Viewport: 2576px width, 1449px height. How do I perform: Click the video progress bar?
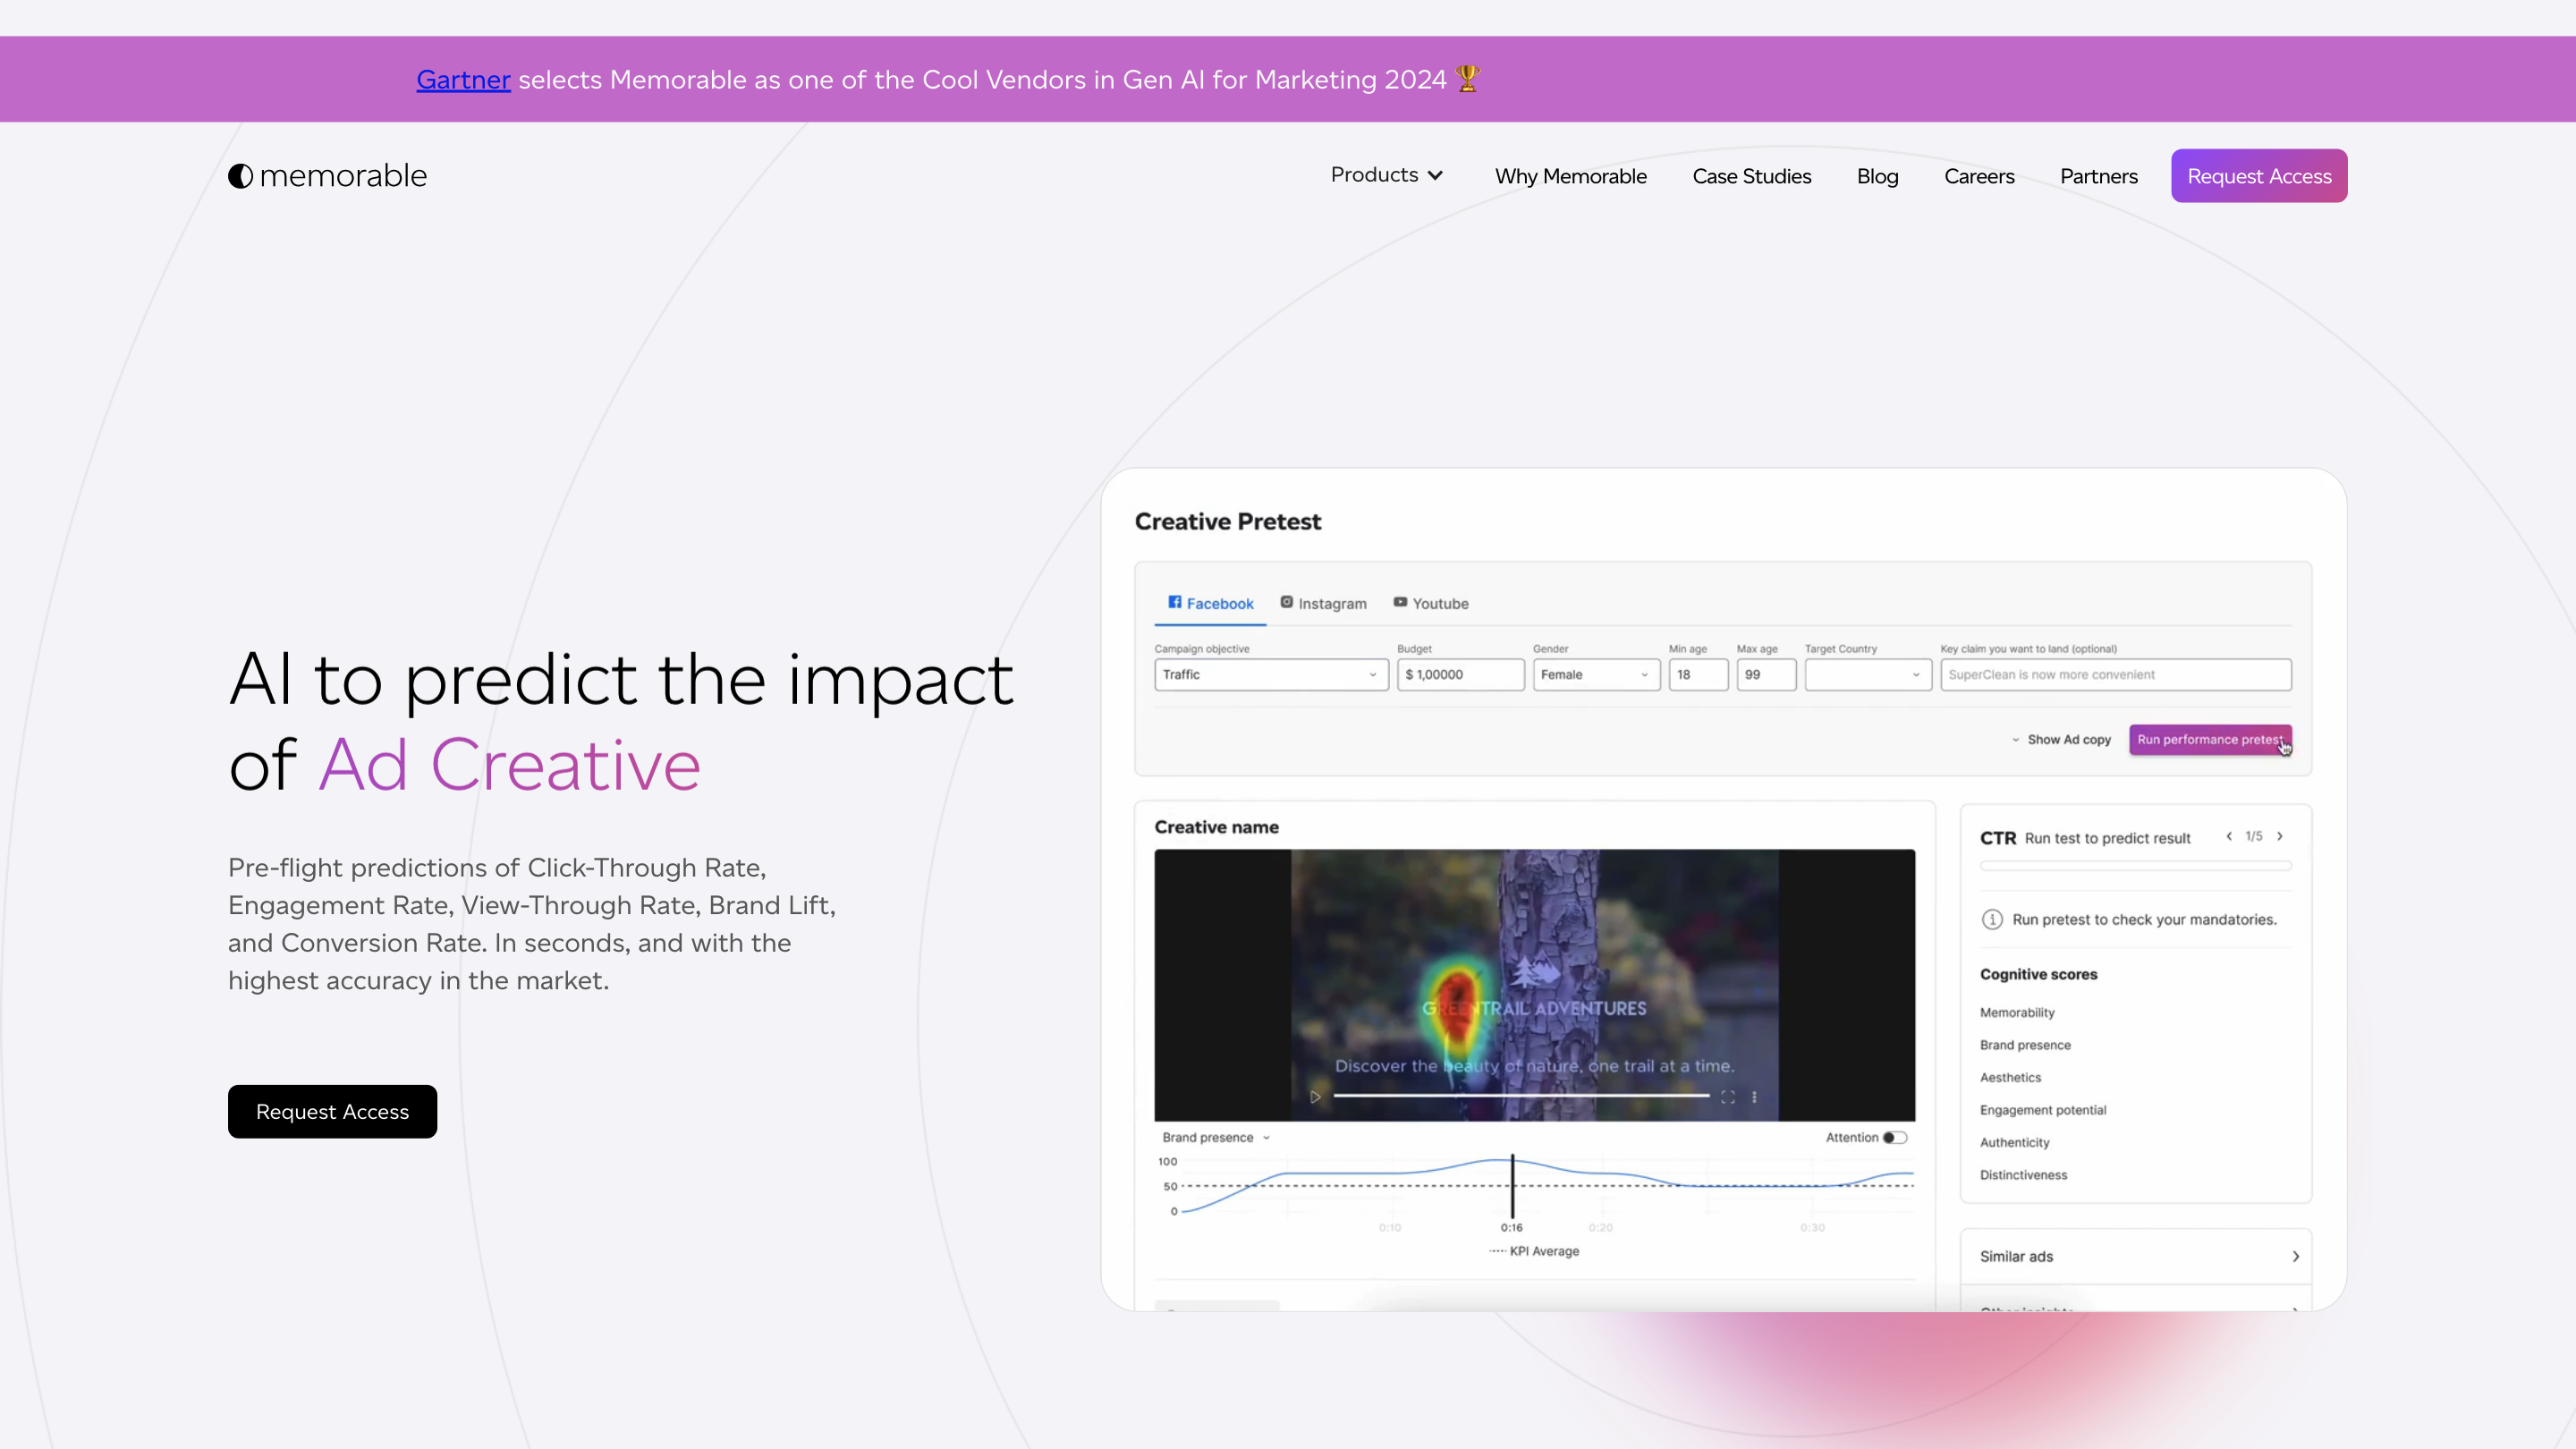(x=1520, y=1096)
